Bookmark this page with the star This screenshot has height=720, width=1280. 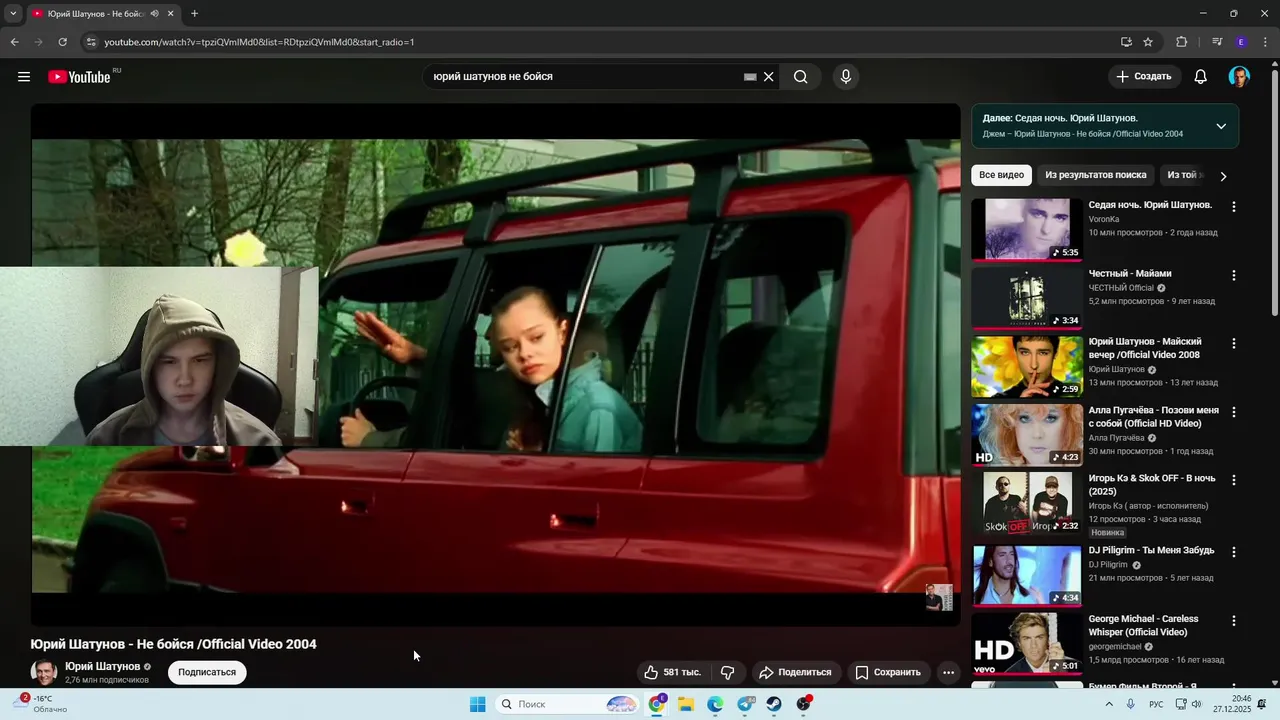[1148, 42]
